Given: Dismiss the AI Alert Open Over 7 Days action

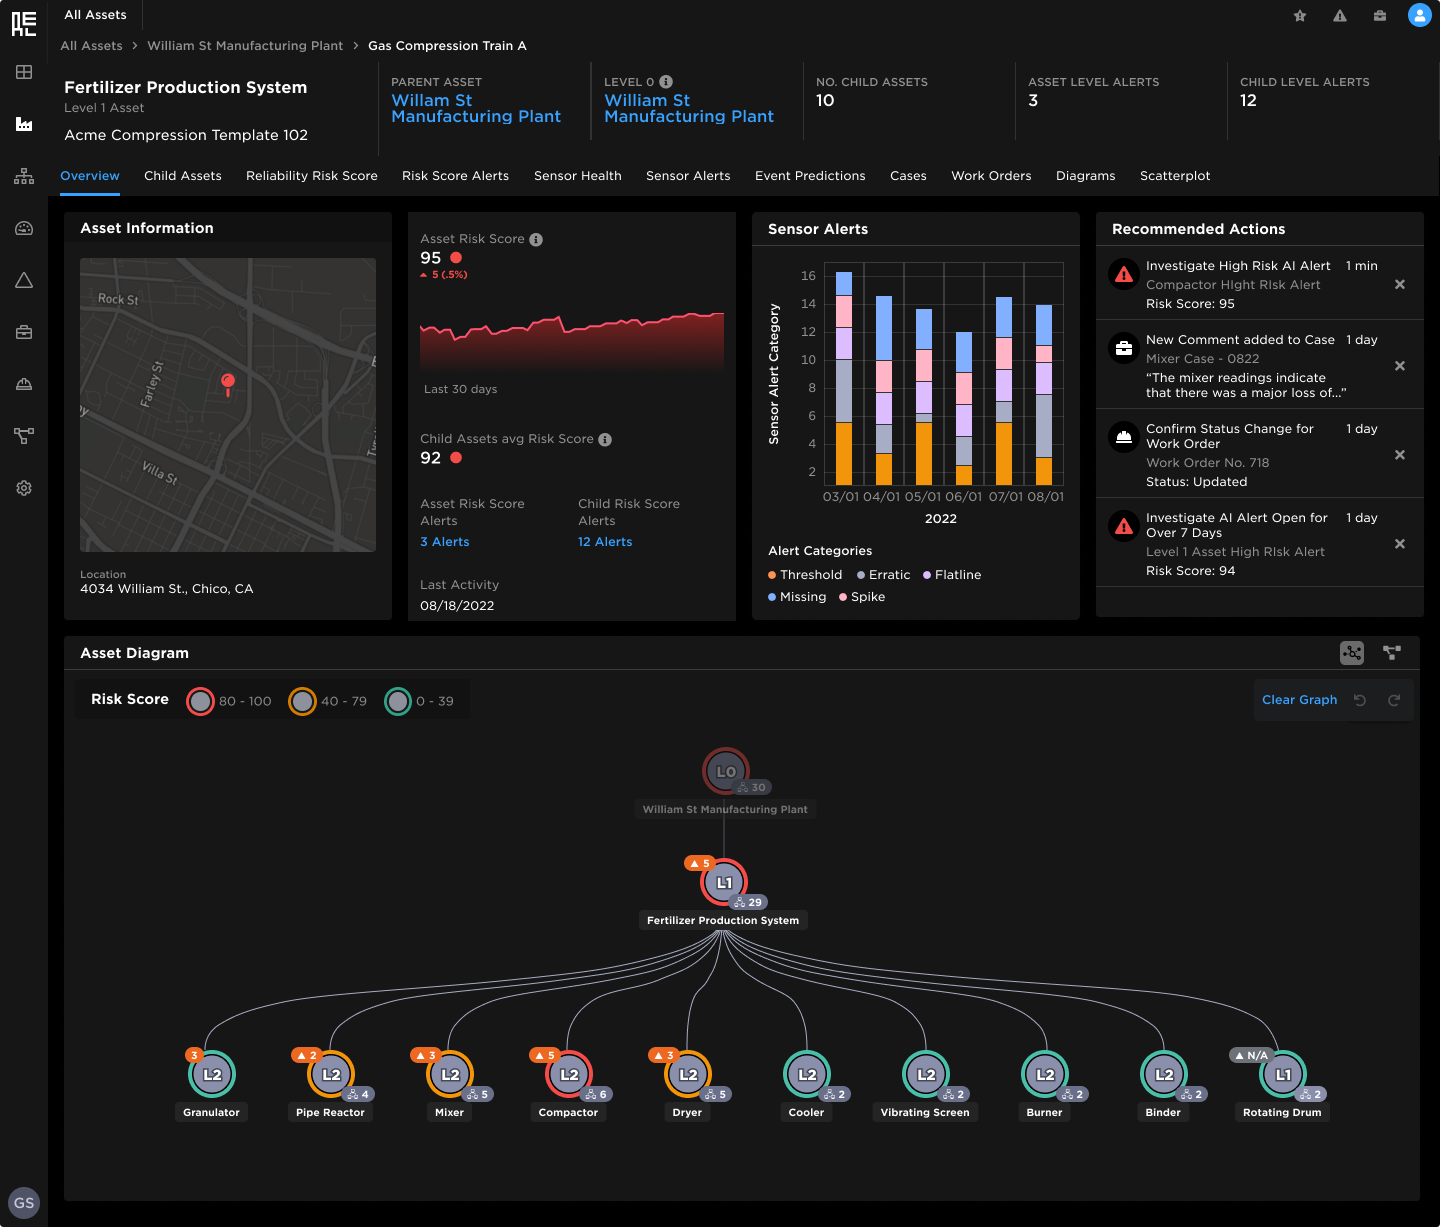Looking at the screenshot, I should click(x=1400, y=544).
